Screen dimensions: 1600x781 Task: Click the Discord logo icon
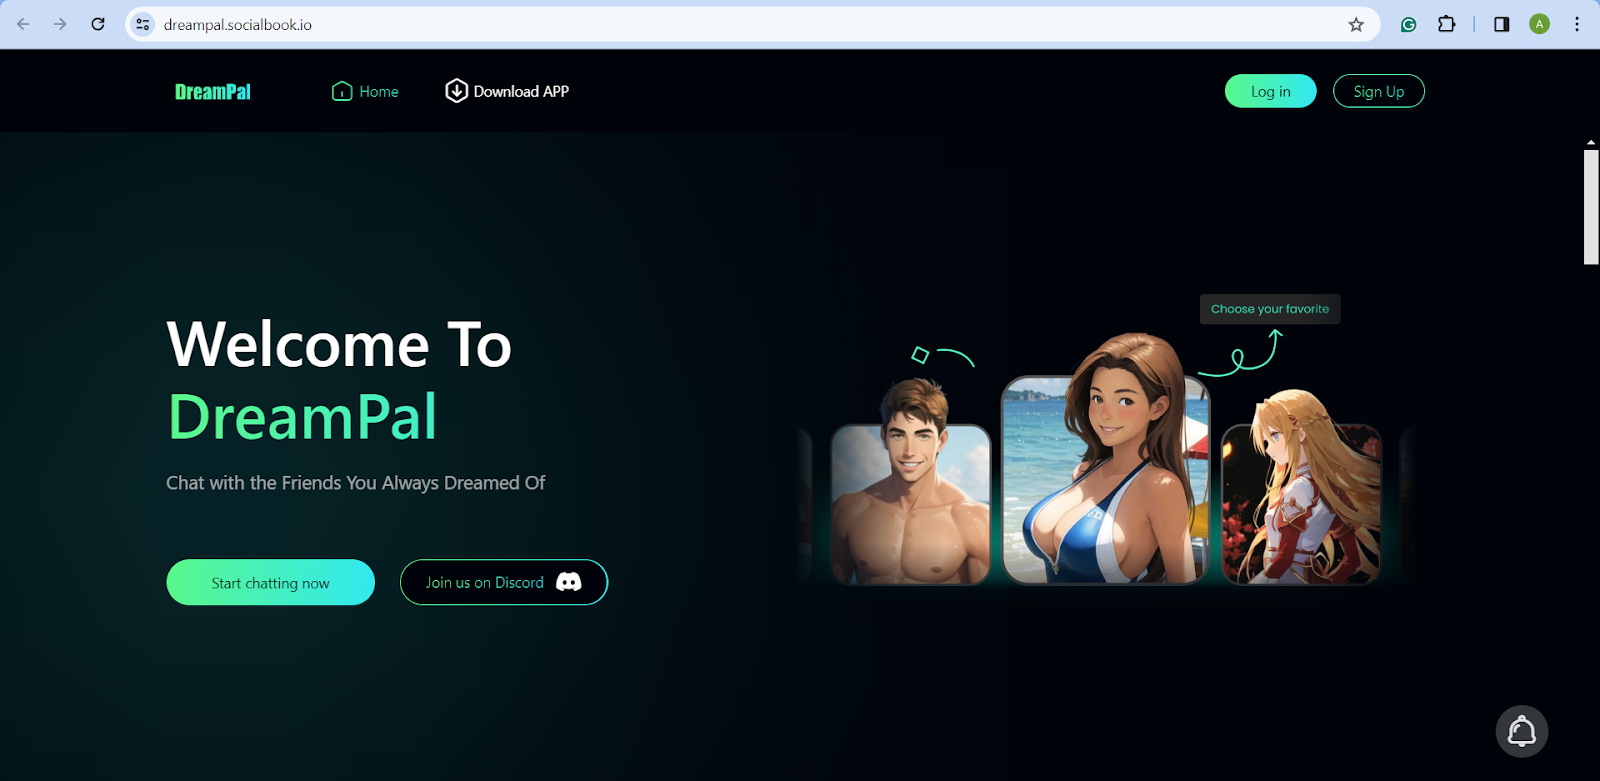point(569,582)
